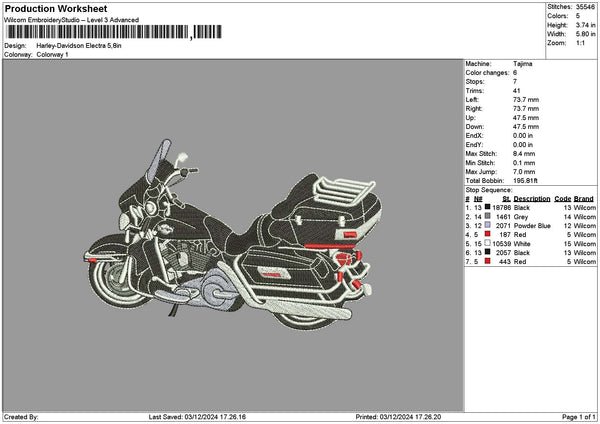The image size is (600, 424).
Task: Click the Trims value 41
Action: [x=517, y=91]
